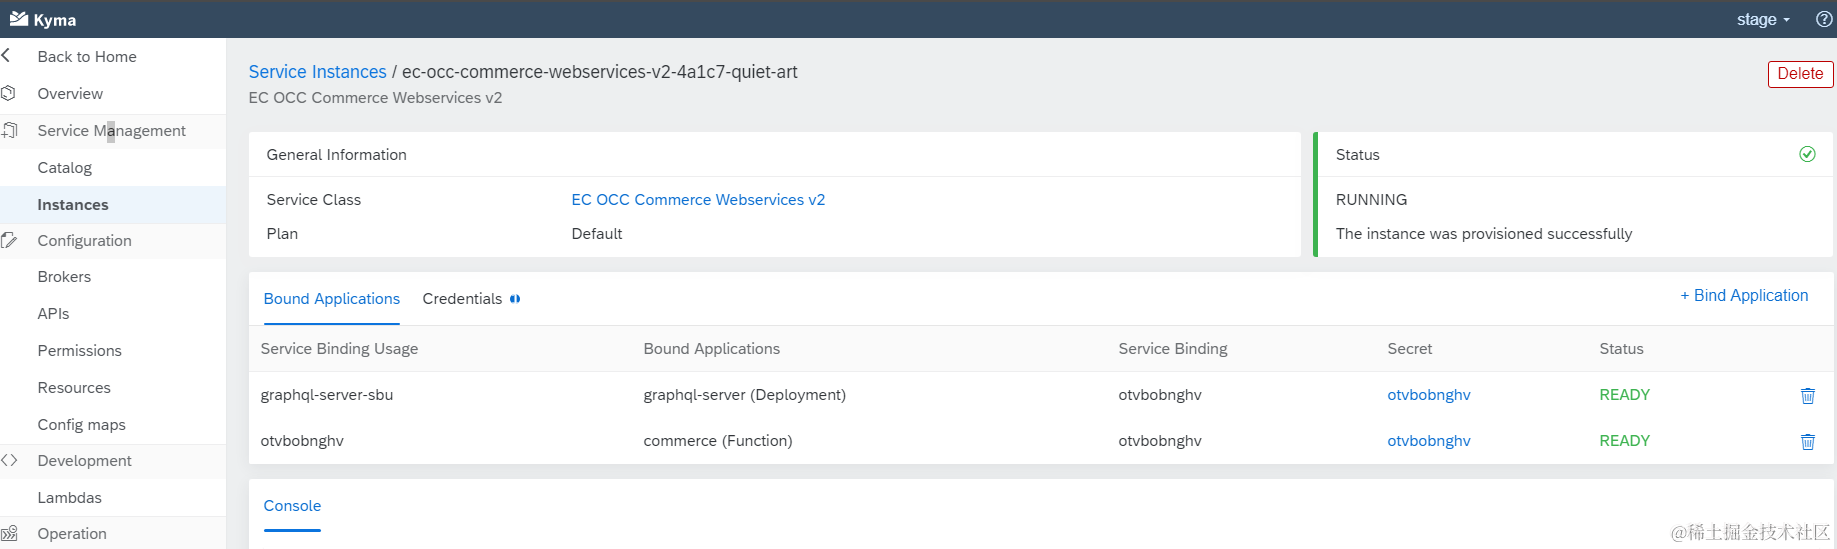1837x549 pixels.
Task: Click the Service Management sidebar icon
Action: [x=10, y=131]
